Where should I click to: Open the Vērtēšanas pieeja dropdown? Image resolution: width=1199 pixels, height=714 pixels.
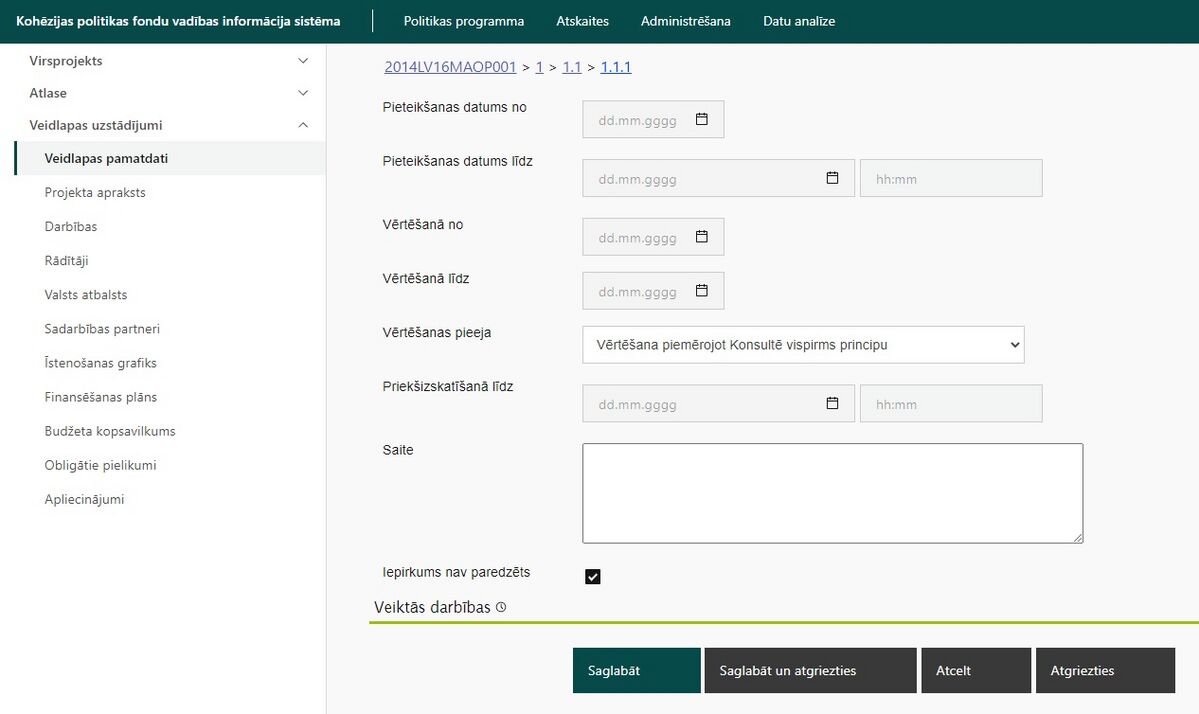tap(803, 345)
